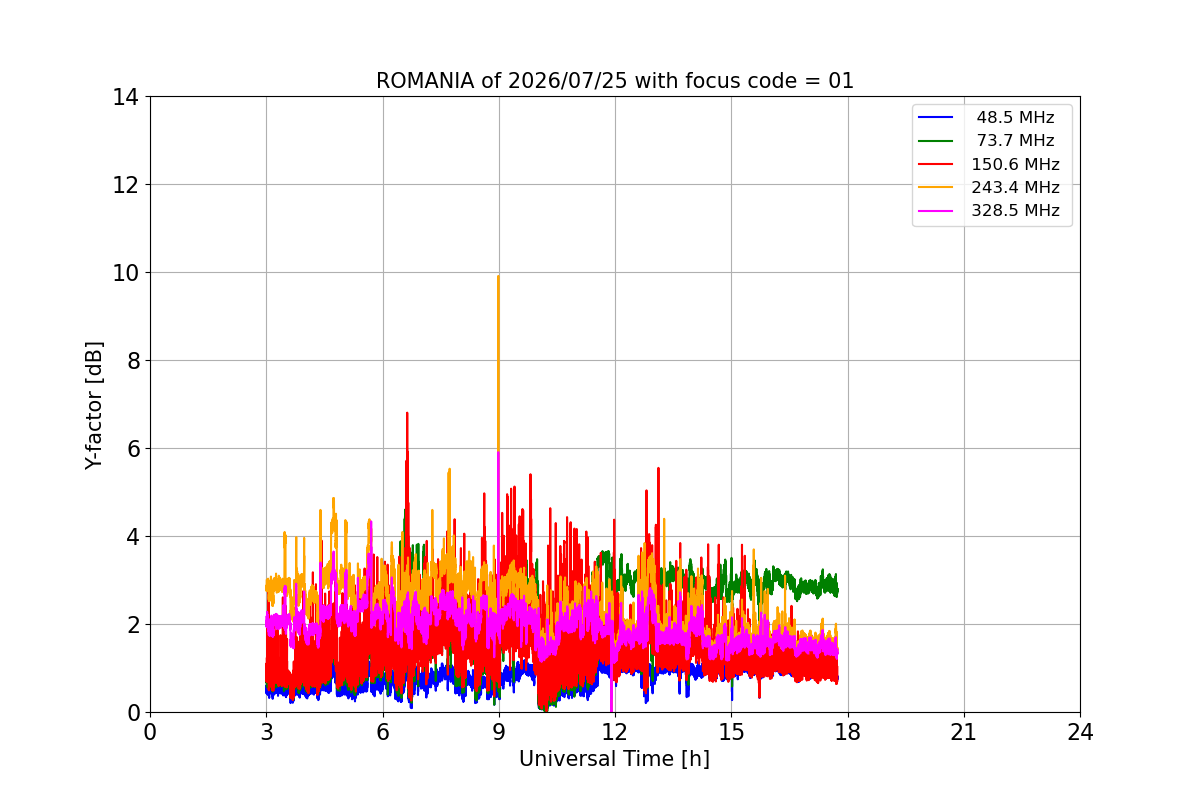Select the 328.5 MHz legend label

tap(1015, 211)
